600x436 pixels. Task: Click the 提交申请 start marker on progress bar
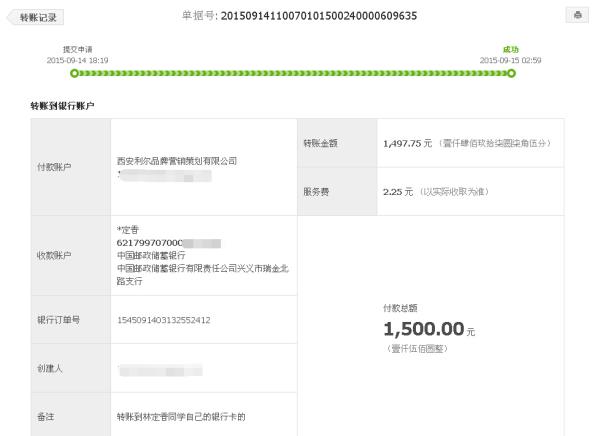tap(74, 73)
